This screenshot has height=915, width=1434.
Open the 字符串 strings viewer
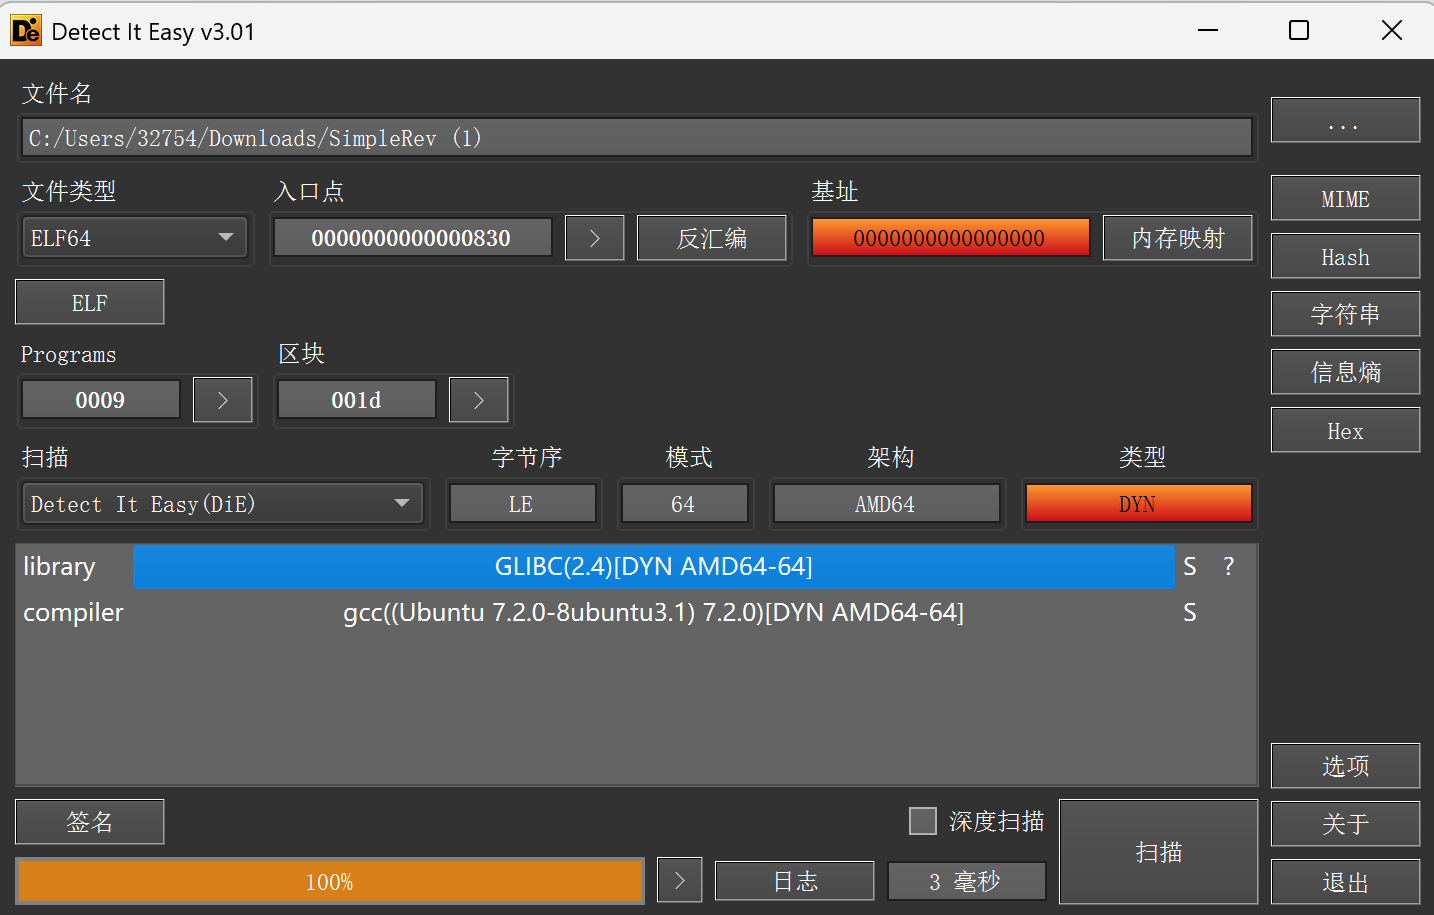pyautogui.click(x=1345, y=314)
